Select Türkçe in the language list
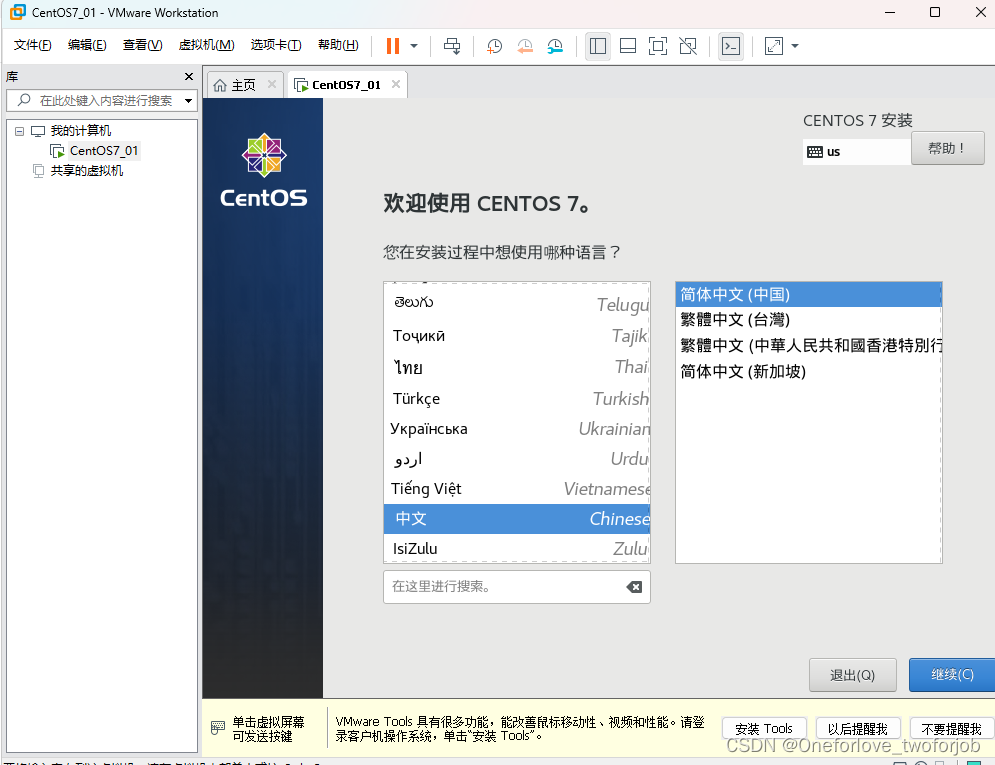 point(517,398)
